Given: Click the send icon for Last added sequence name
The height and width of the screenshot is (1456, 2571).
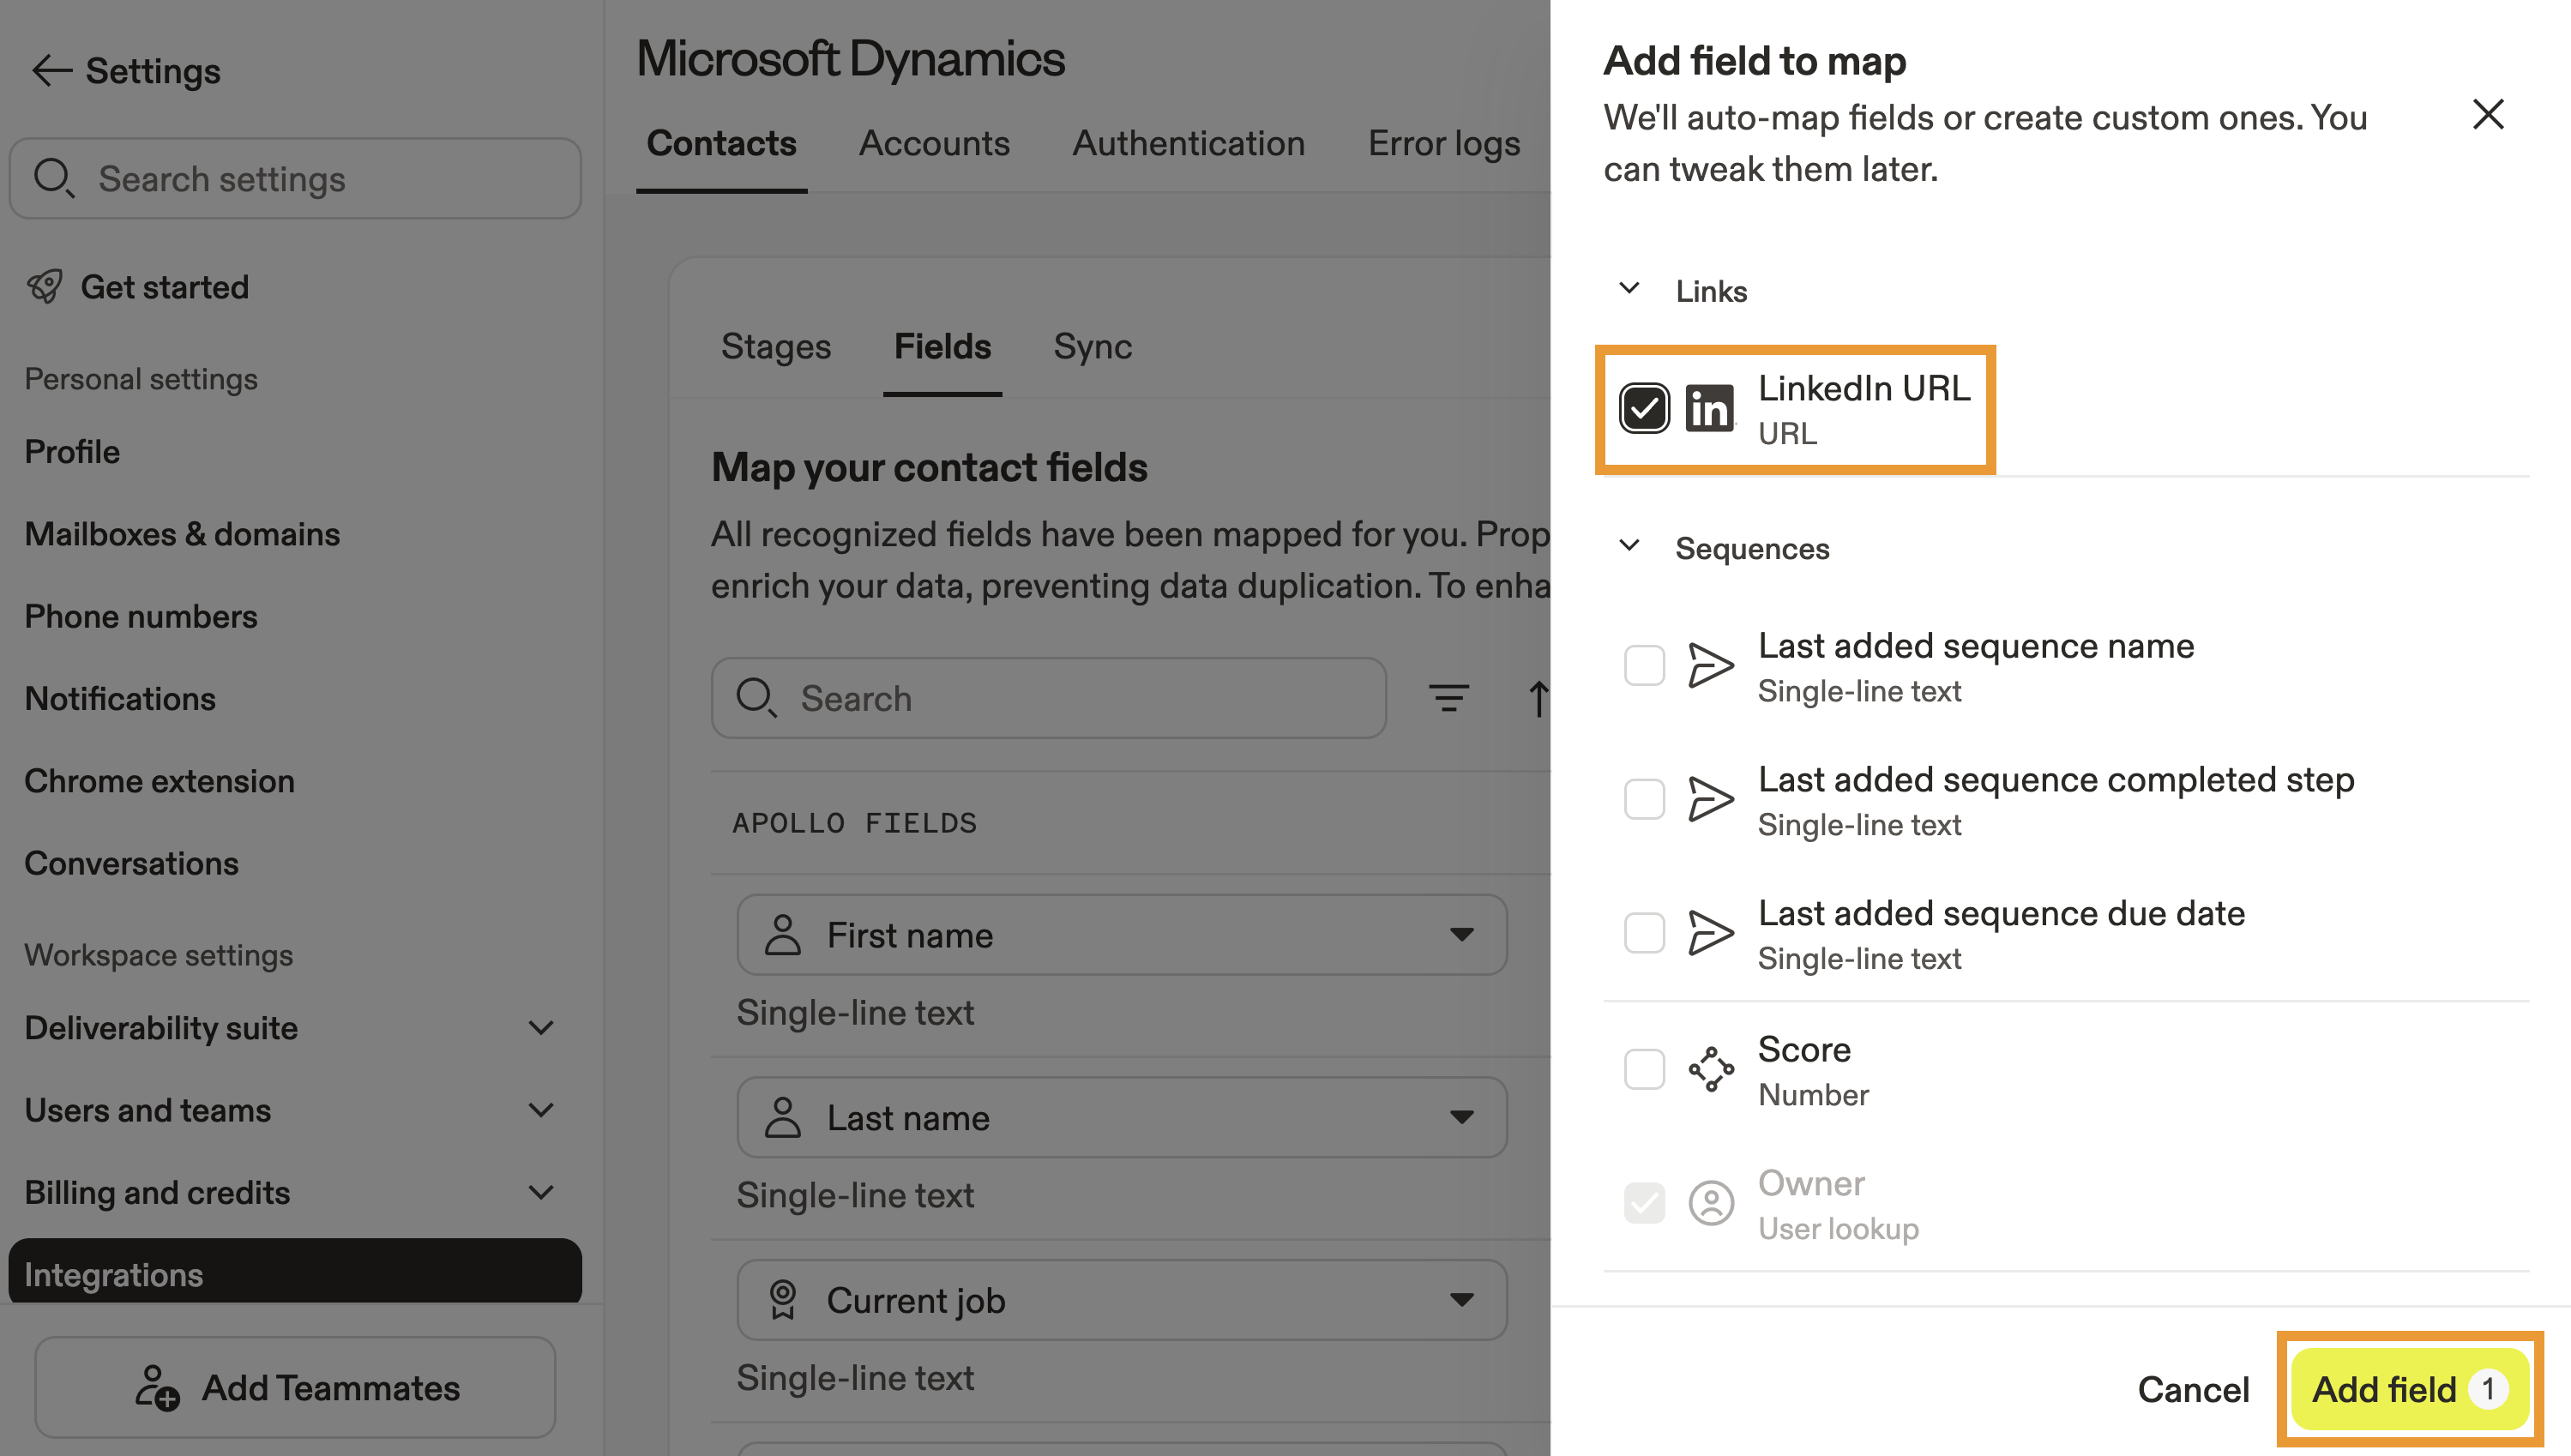Looking at the screenshot, I should [x=1711, y=665].
